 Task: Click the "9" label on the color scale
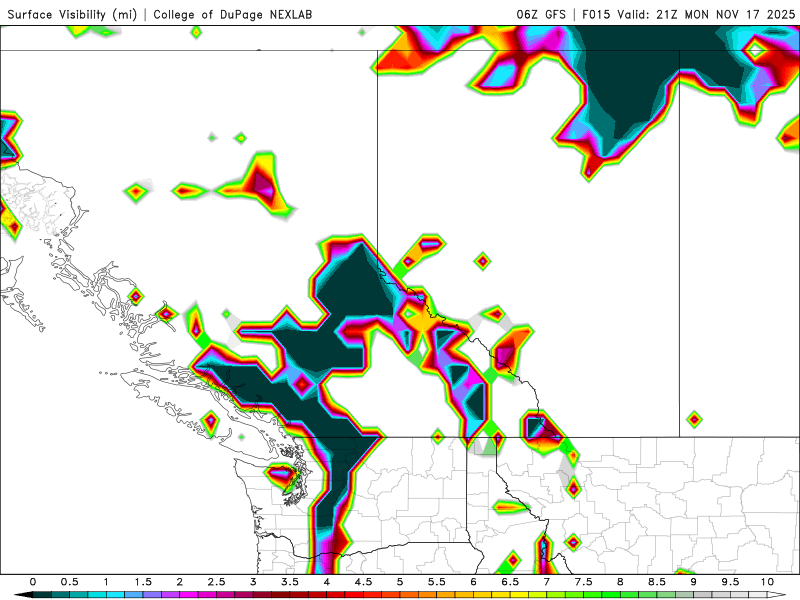pyautogui.click(x=693, y=582)
